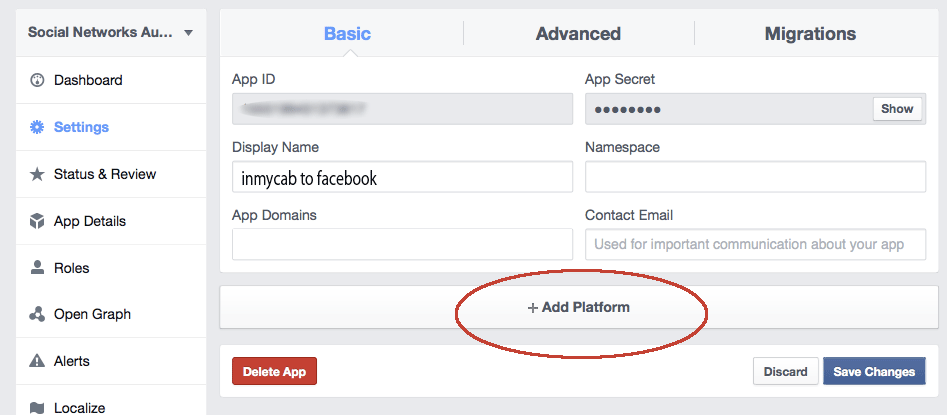The width and height of the screenshot is (947, 415).
Task: Click the Settings gear icon
Action: click(37, 127)
